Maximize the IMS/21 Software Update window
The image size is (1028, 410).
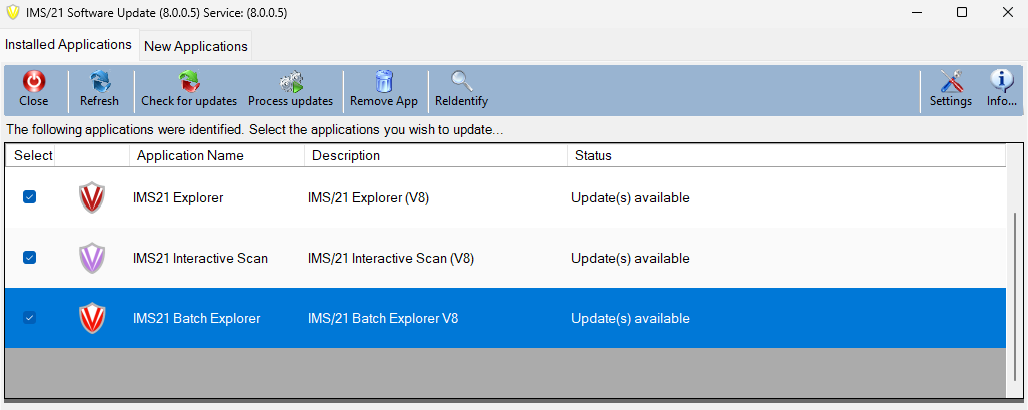tap(962, 12)
